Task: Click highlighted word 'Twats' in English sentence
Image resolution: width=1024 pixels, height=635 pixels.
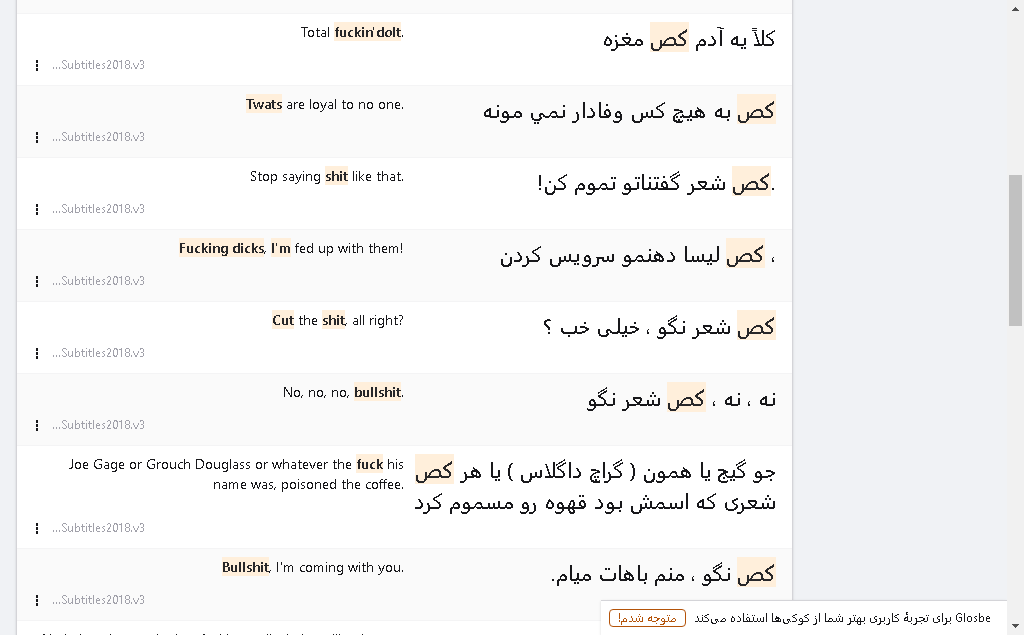Action: coord(264,105)
